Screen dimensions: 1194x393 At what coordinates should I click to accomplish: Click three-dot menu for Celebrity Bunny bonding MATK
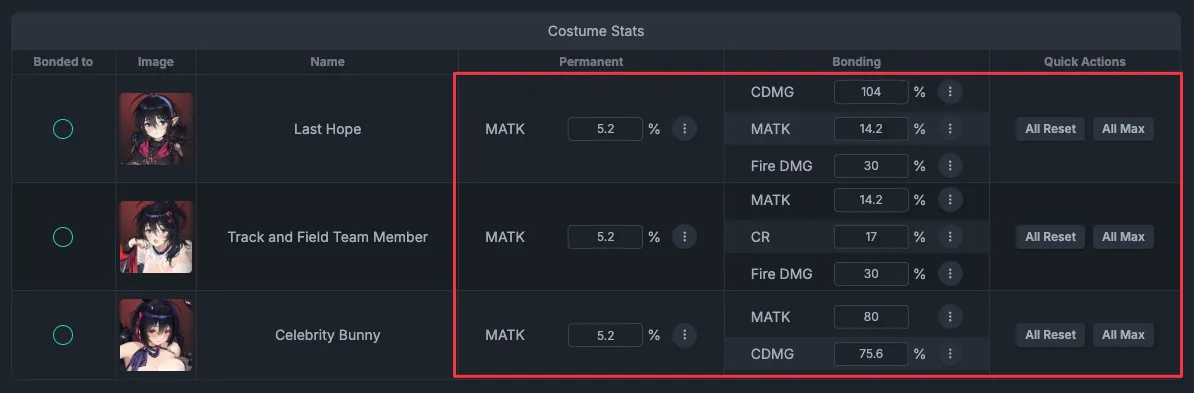coord(950,316)
